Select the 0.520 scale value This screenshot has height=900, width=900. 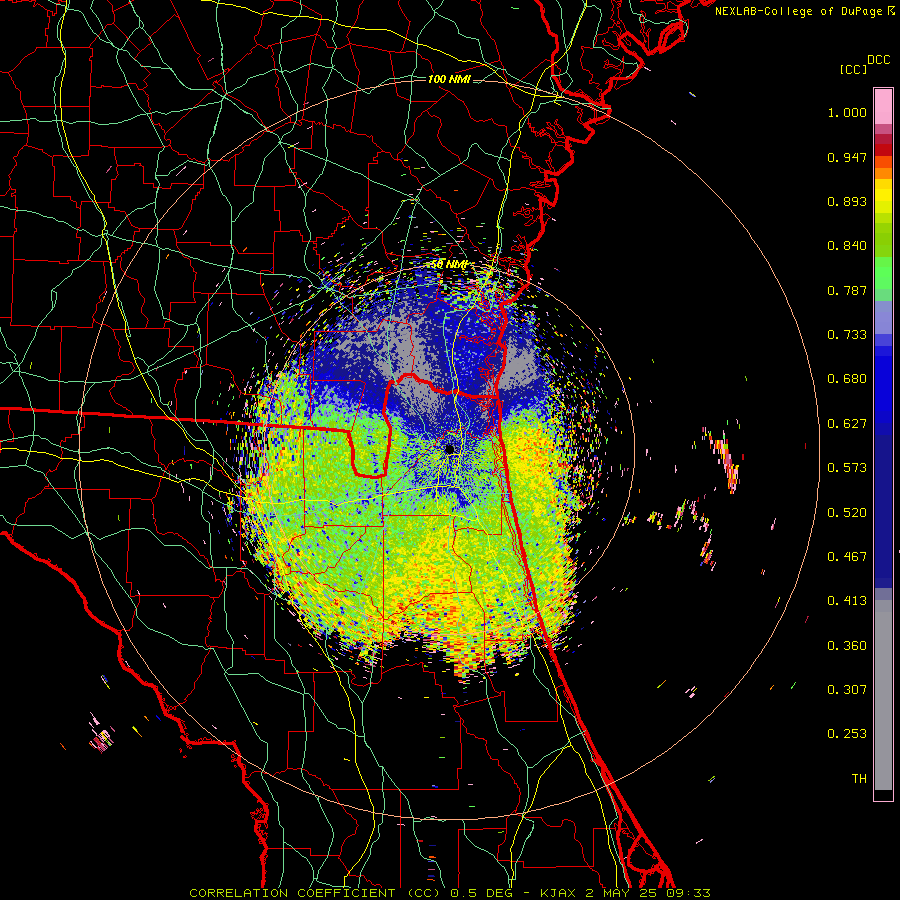(847, 513)
